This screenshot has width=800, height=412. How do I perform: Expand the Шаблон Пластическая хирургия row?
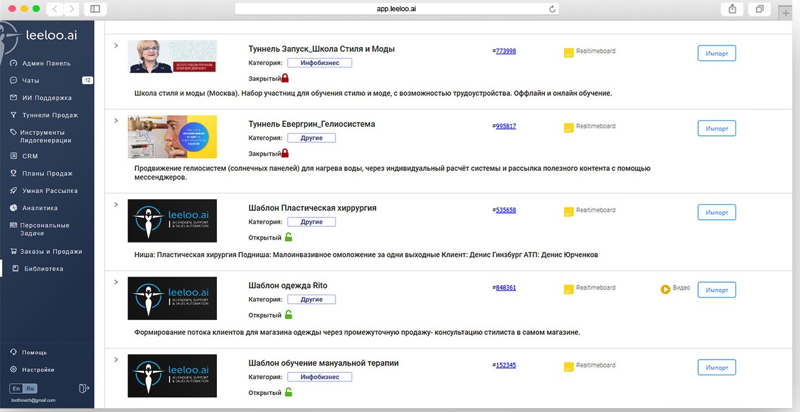pos(117,205)
